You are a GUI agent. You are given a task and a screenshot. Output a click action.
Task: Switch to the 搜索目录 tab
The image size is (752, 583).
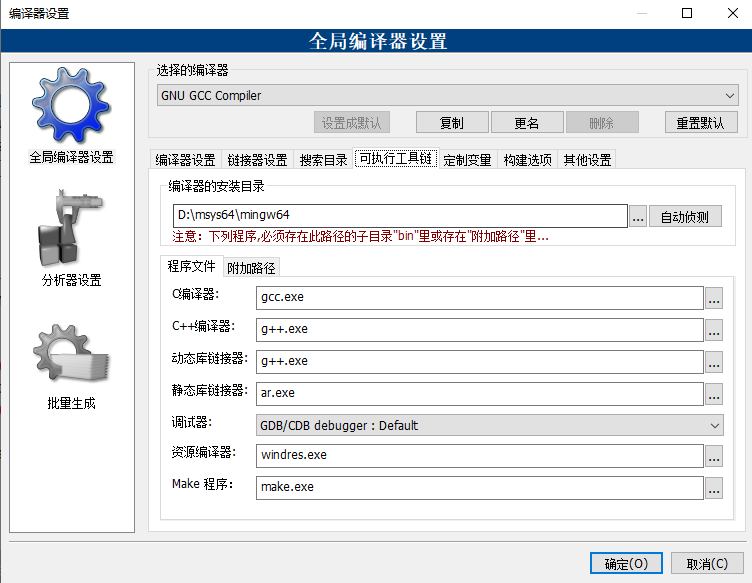323,160
